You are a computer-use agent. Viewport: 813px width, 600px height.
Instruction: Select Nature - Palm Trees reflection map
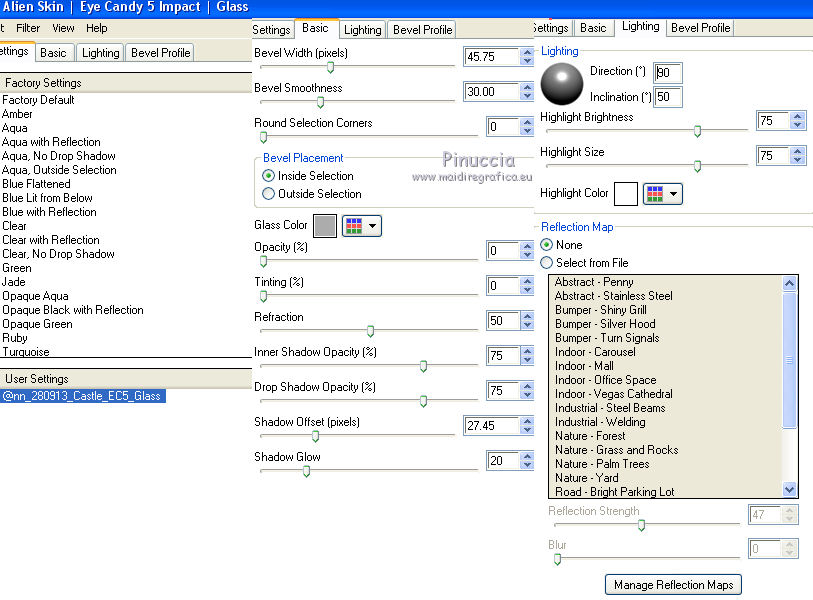(602, 464)
